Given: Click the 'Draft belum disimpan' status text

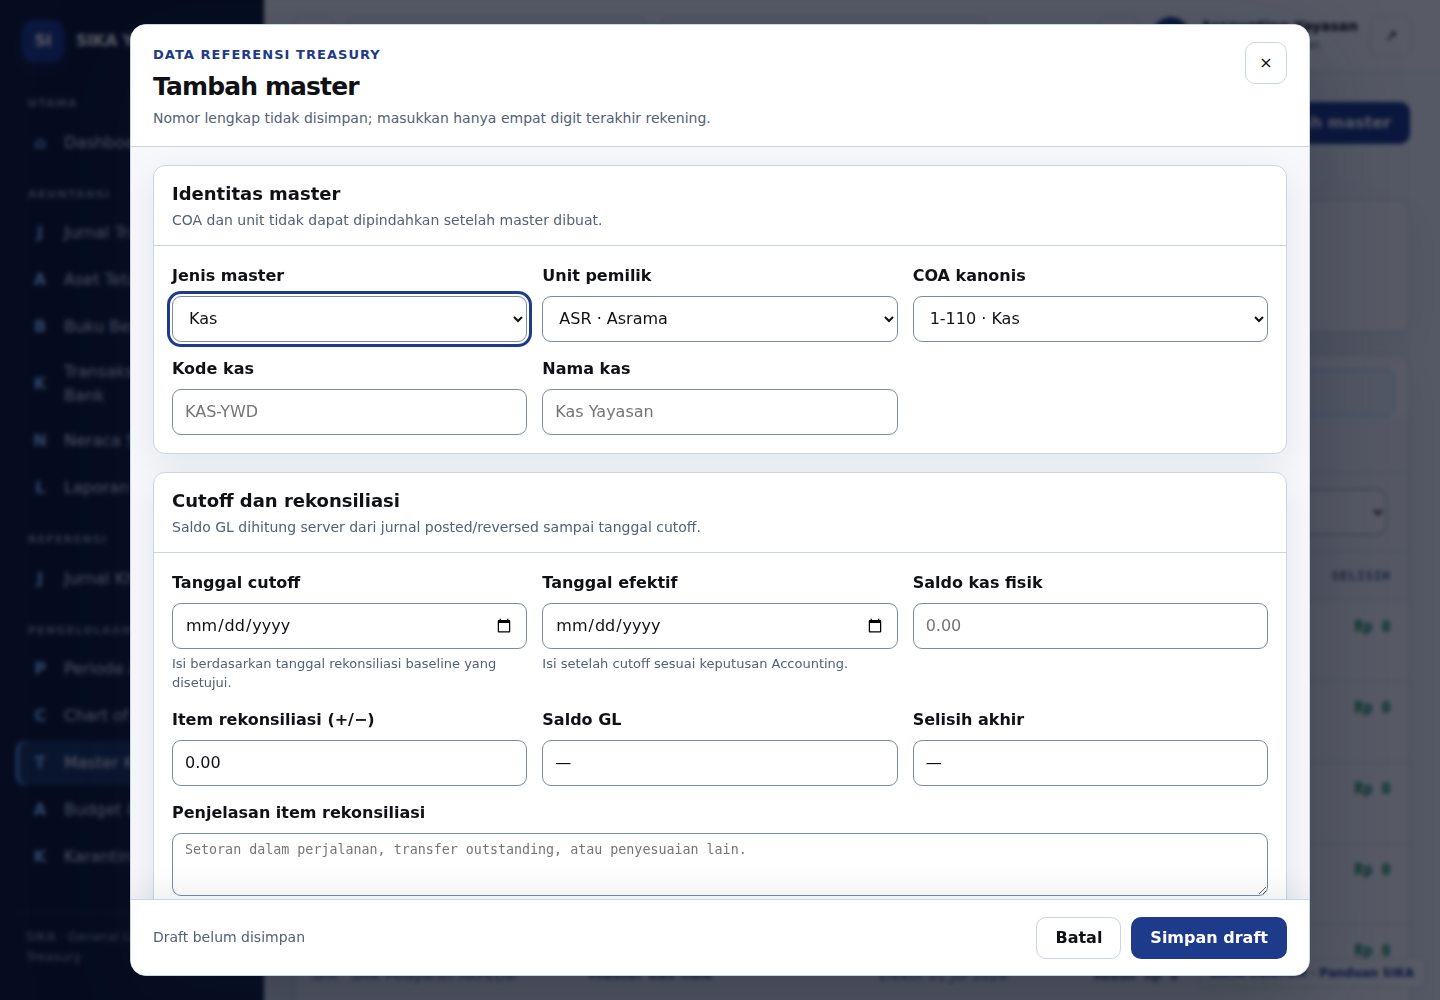Looking at the screenshot, I should click(x=229, y=937).
